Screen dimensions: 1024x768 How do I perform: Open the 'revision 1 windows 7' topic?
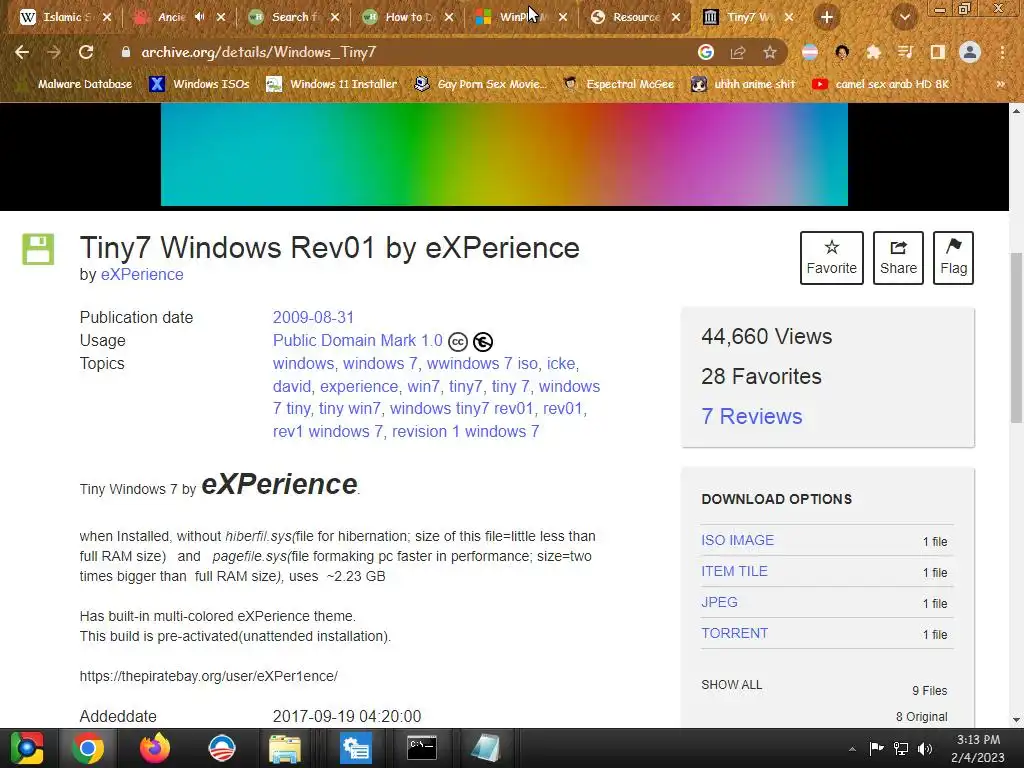pyautogui.click(x=466, y=432)
